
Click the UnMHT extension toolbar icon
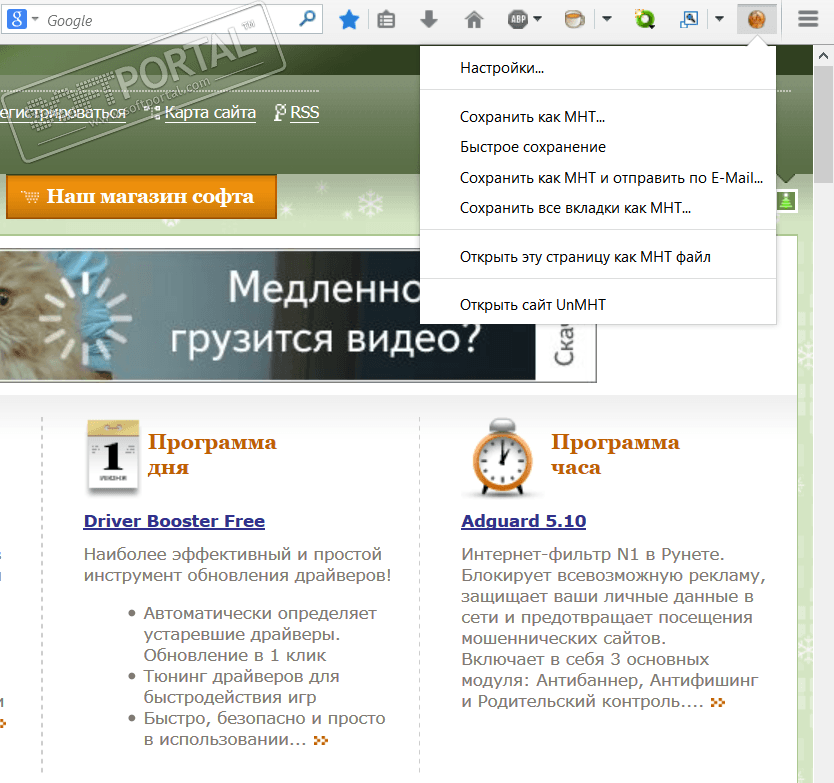[x=757, y=20]
